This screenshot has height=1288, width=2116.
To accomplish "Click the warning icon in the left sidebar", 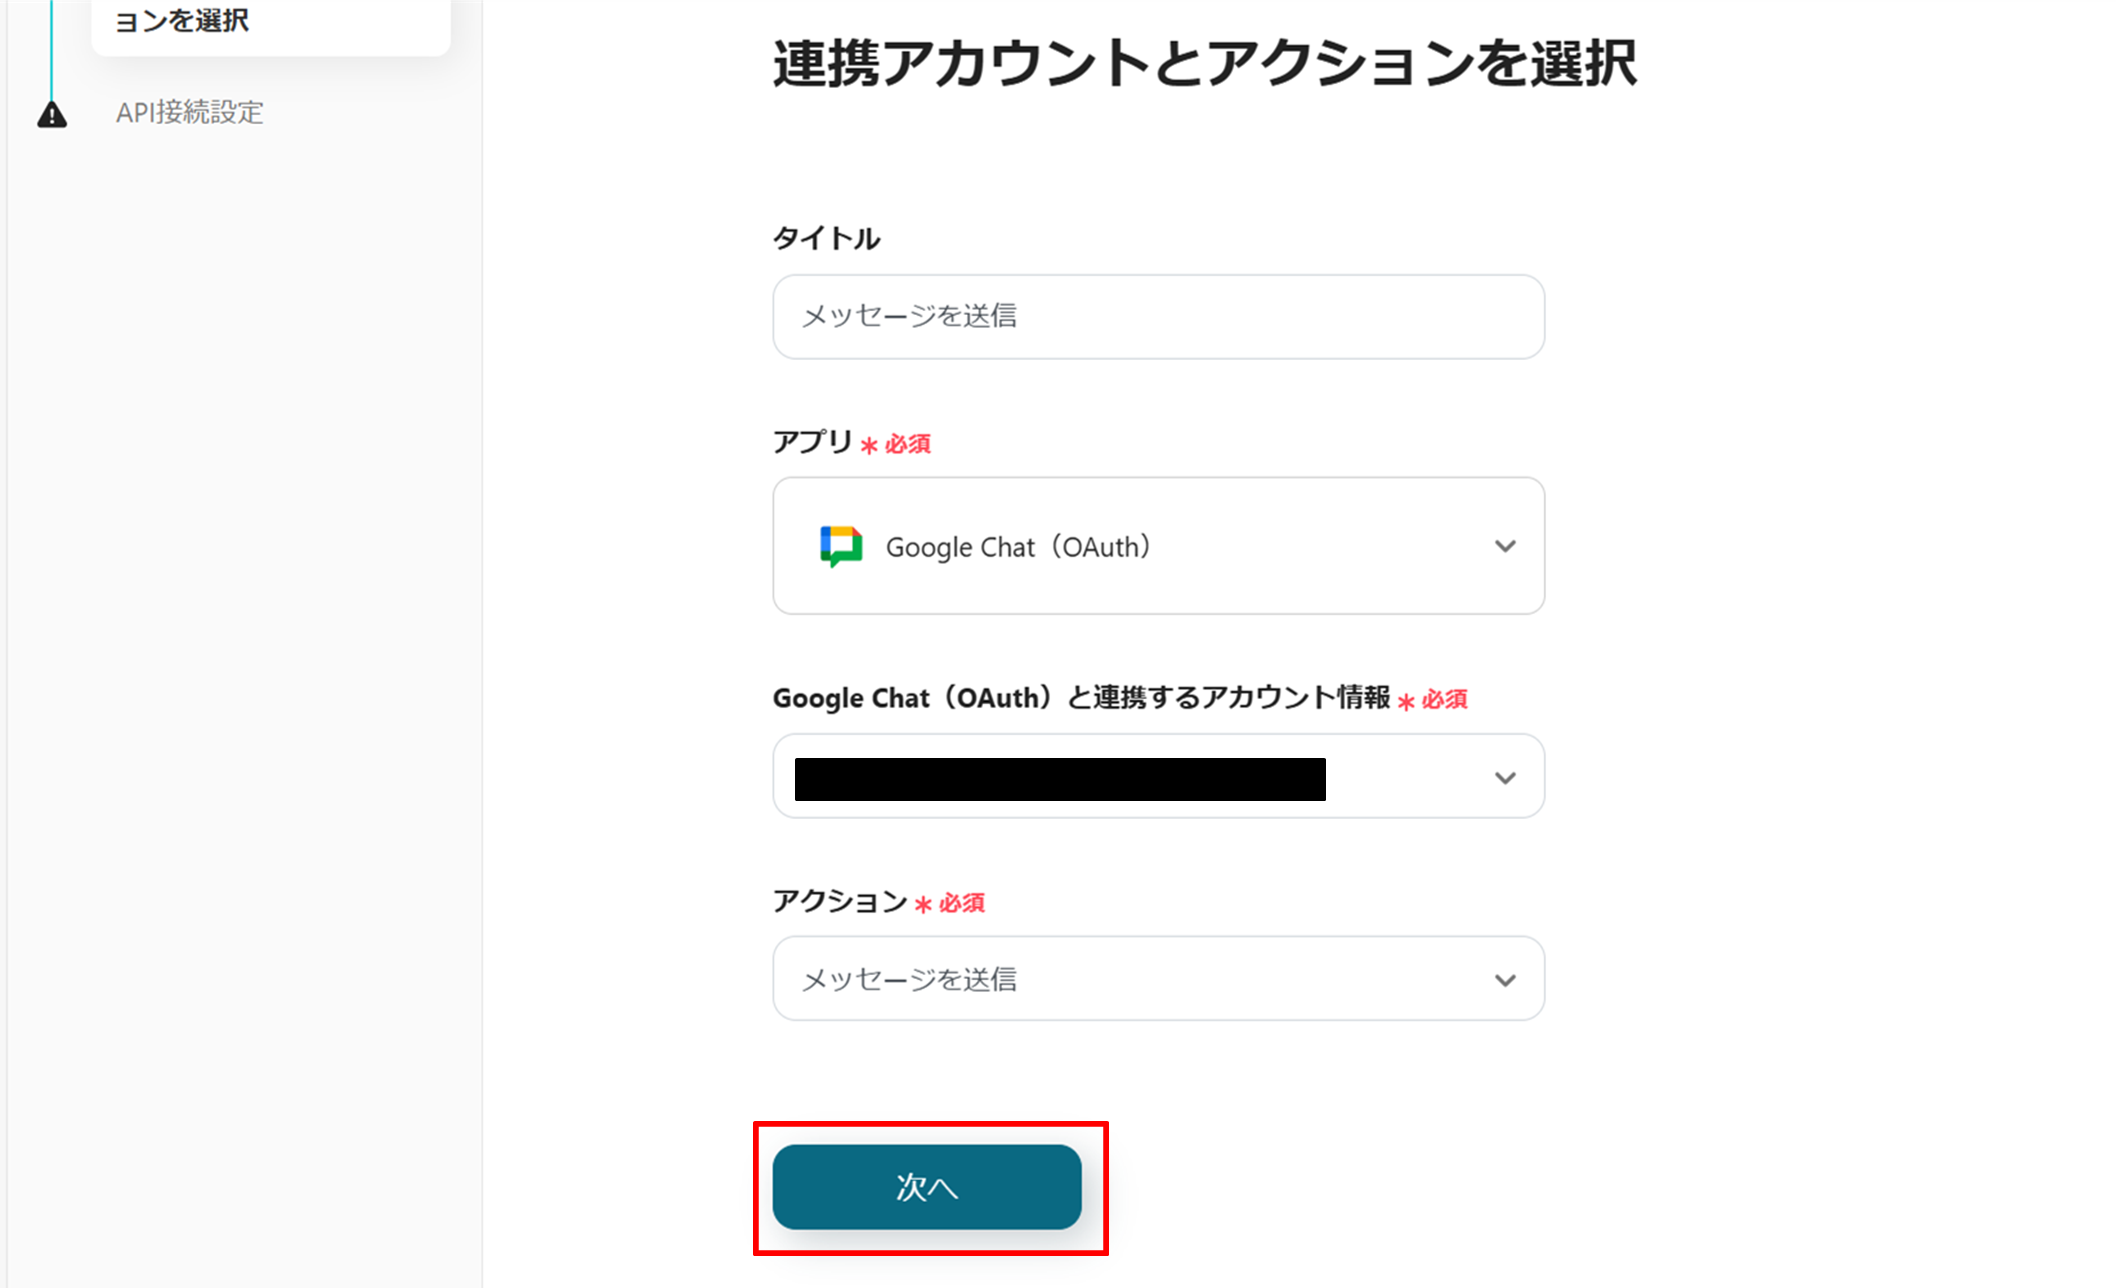I will tap(51, 113).
